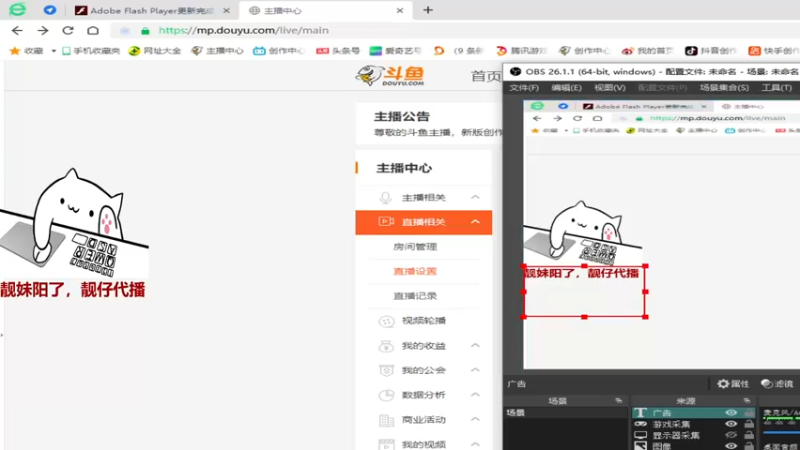
Task: Open the bilibili 创作中心 bookmark
Action: (x=279, y=51)
